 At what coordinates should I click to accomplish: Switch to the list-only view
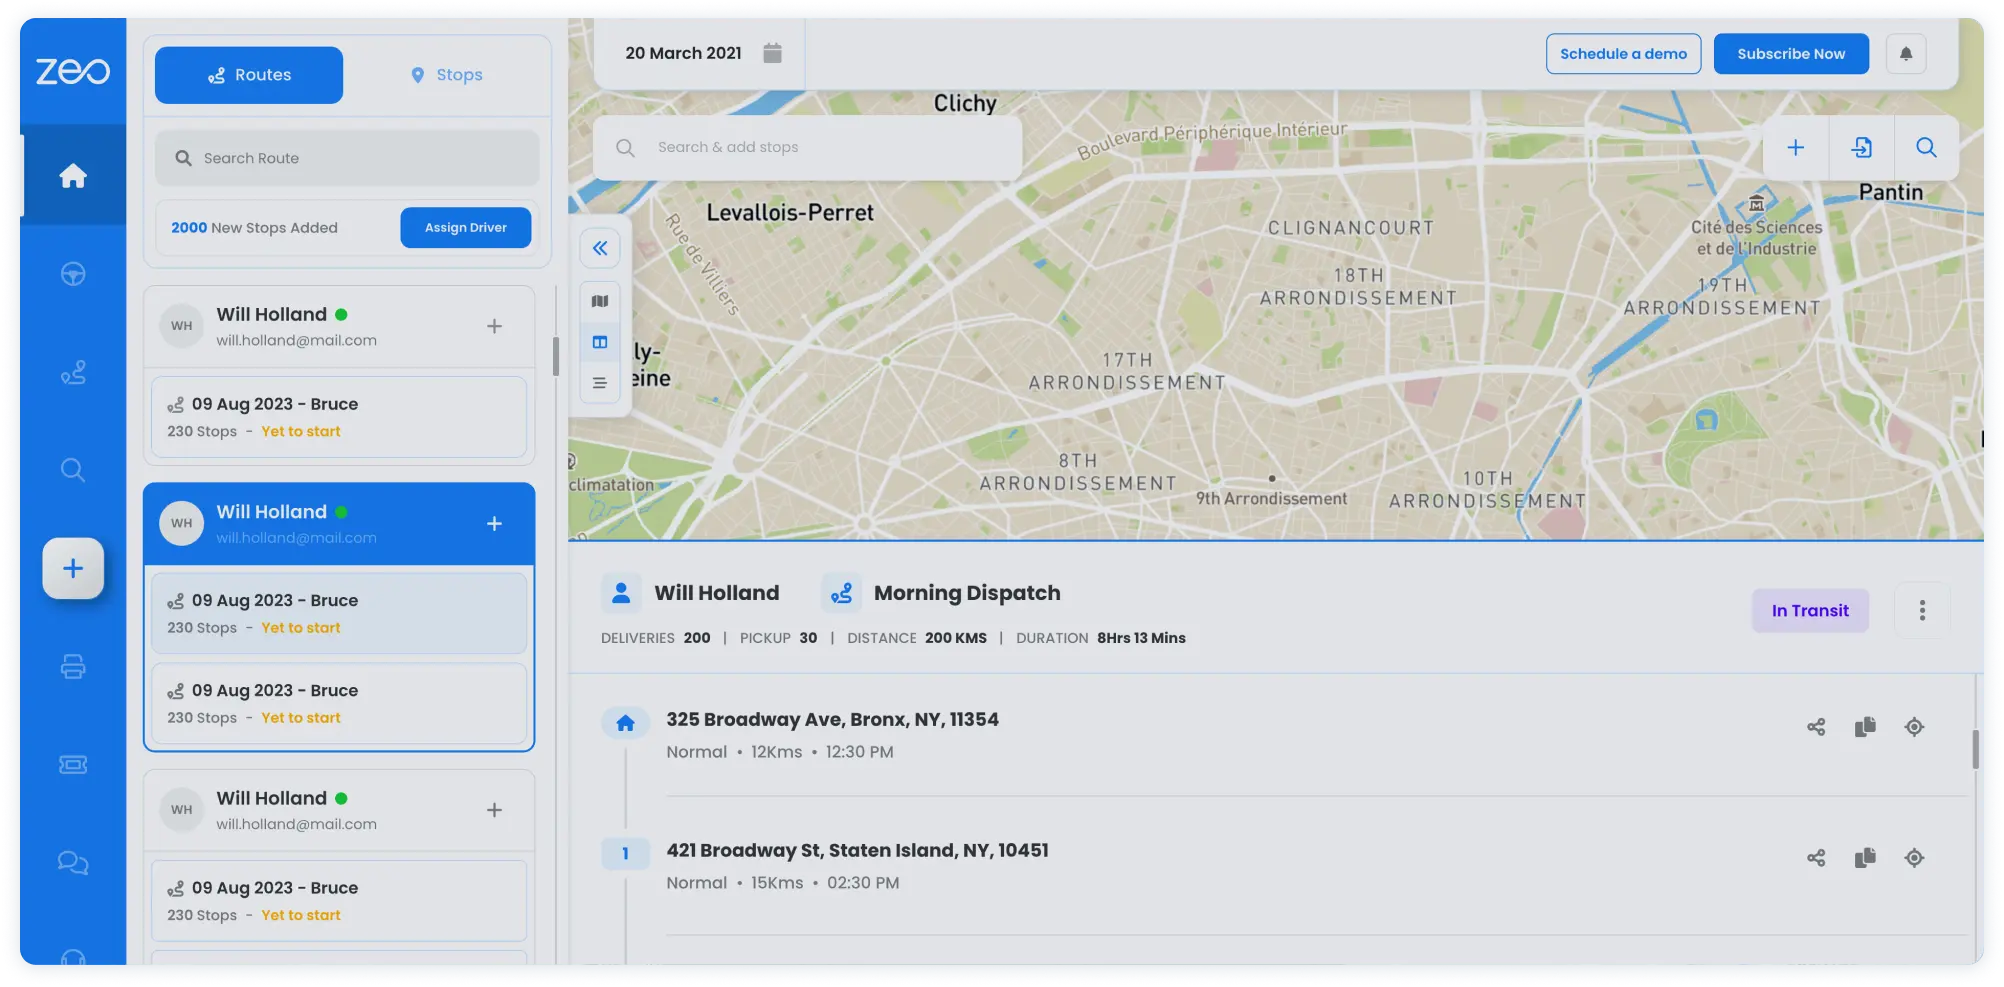(600, 383)
